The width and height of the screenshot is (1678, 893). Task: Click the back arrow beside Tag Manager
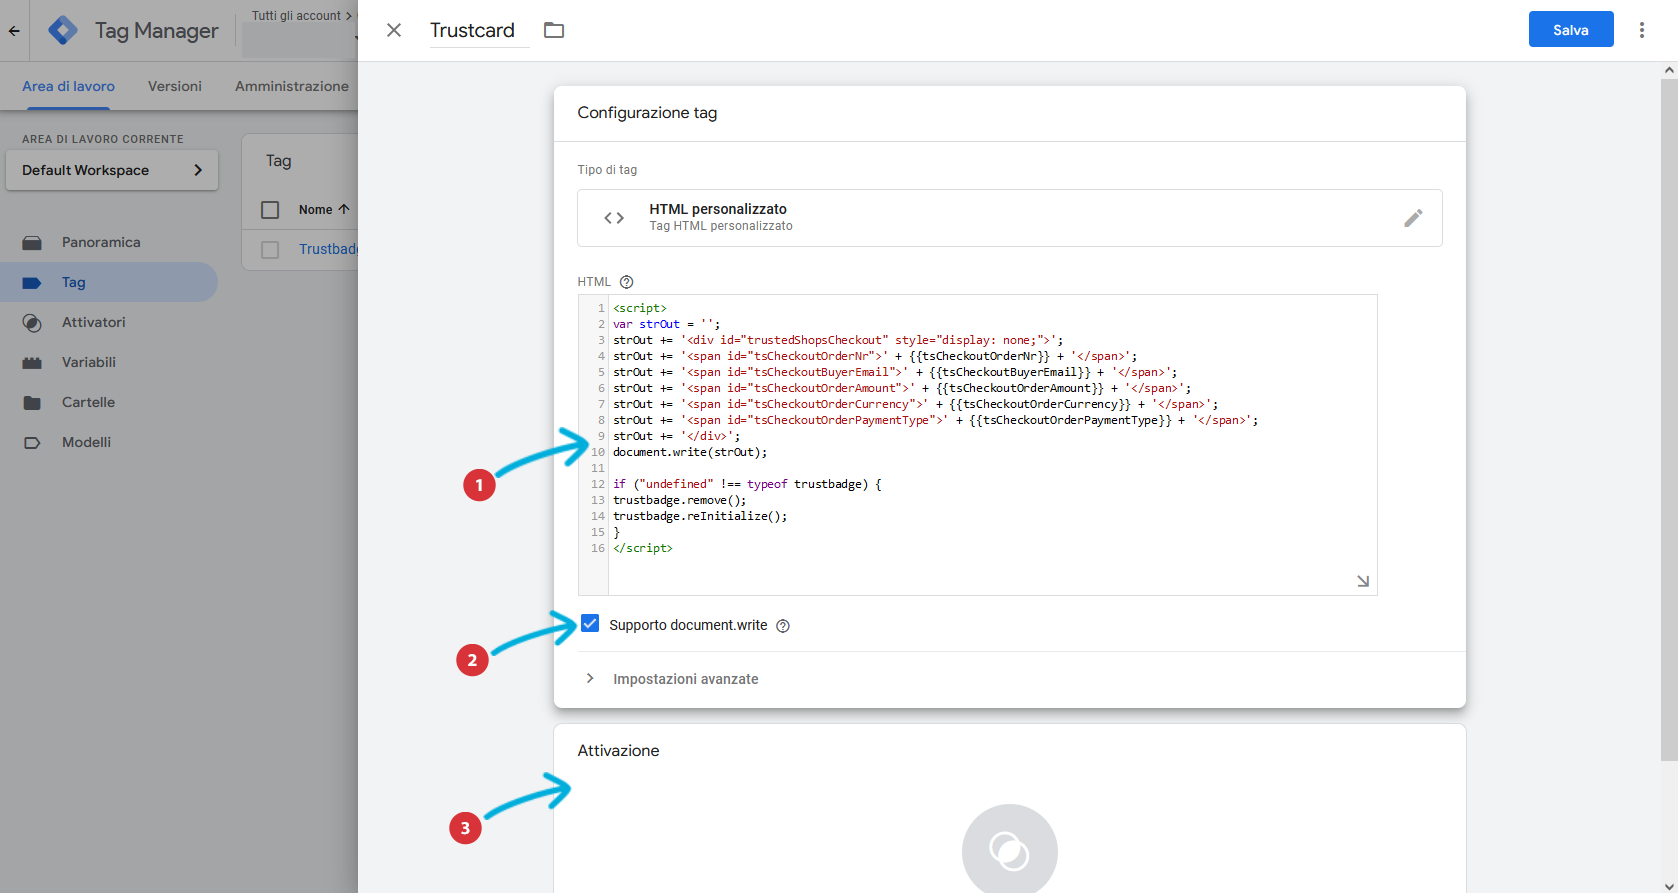click(14, 30)
